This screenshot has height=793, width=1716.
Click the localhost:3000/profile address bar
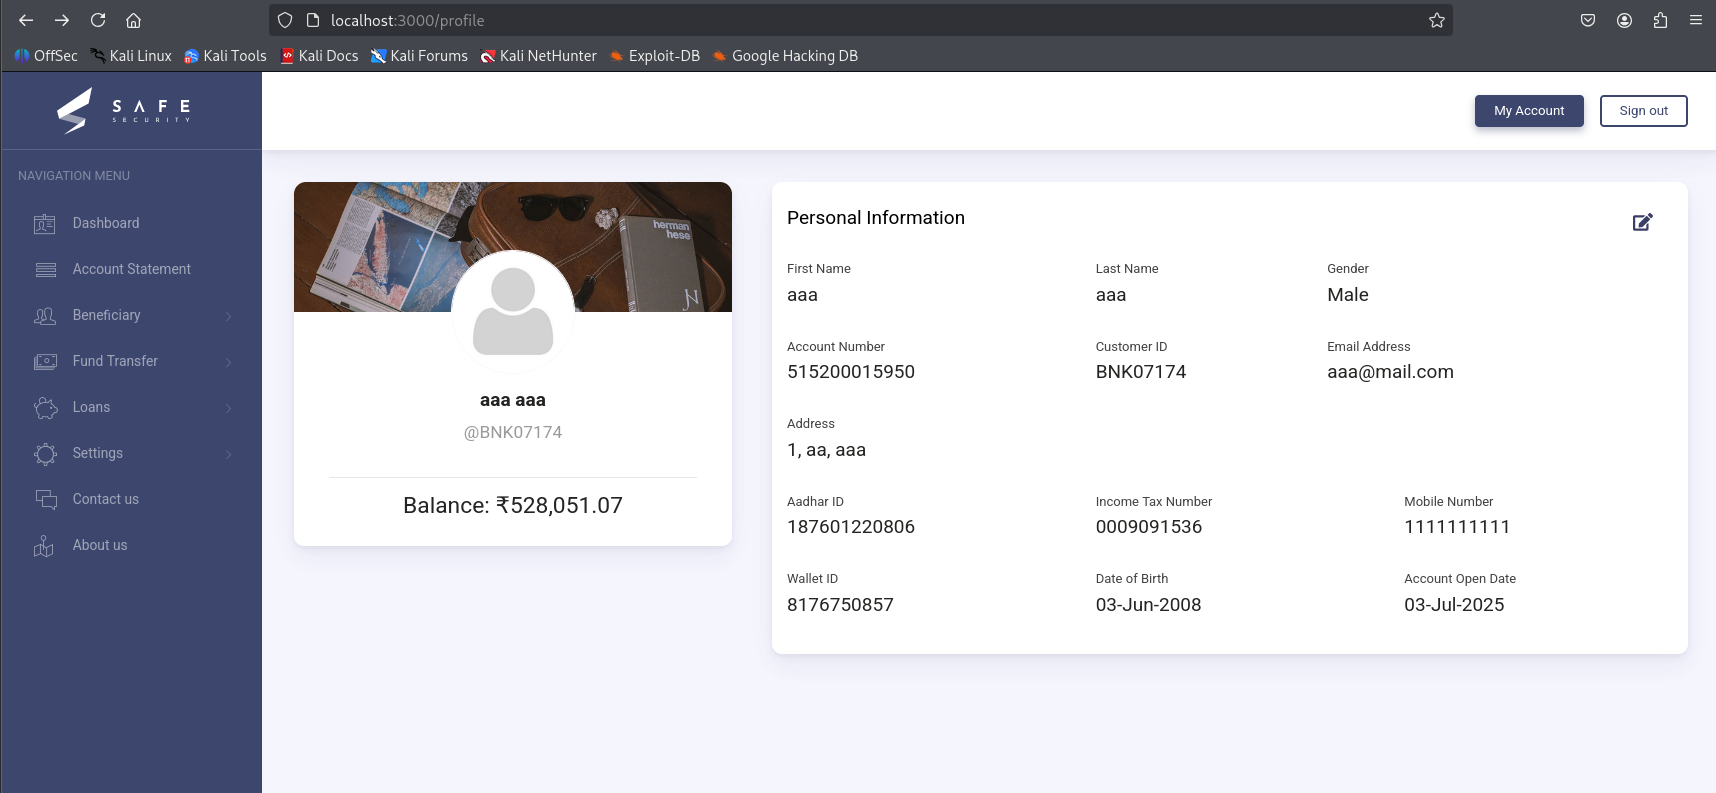[800, 20]
